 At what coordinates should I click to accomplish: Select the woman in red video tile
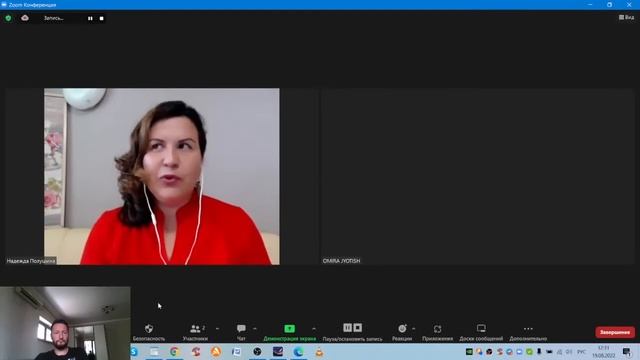[x=162, y=176]
